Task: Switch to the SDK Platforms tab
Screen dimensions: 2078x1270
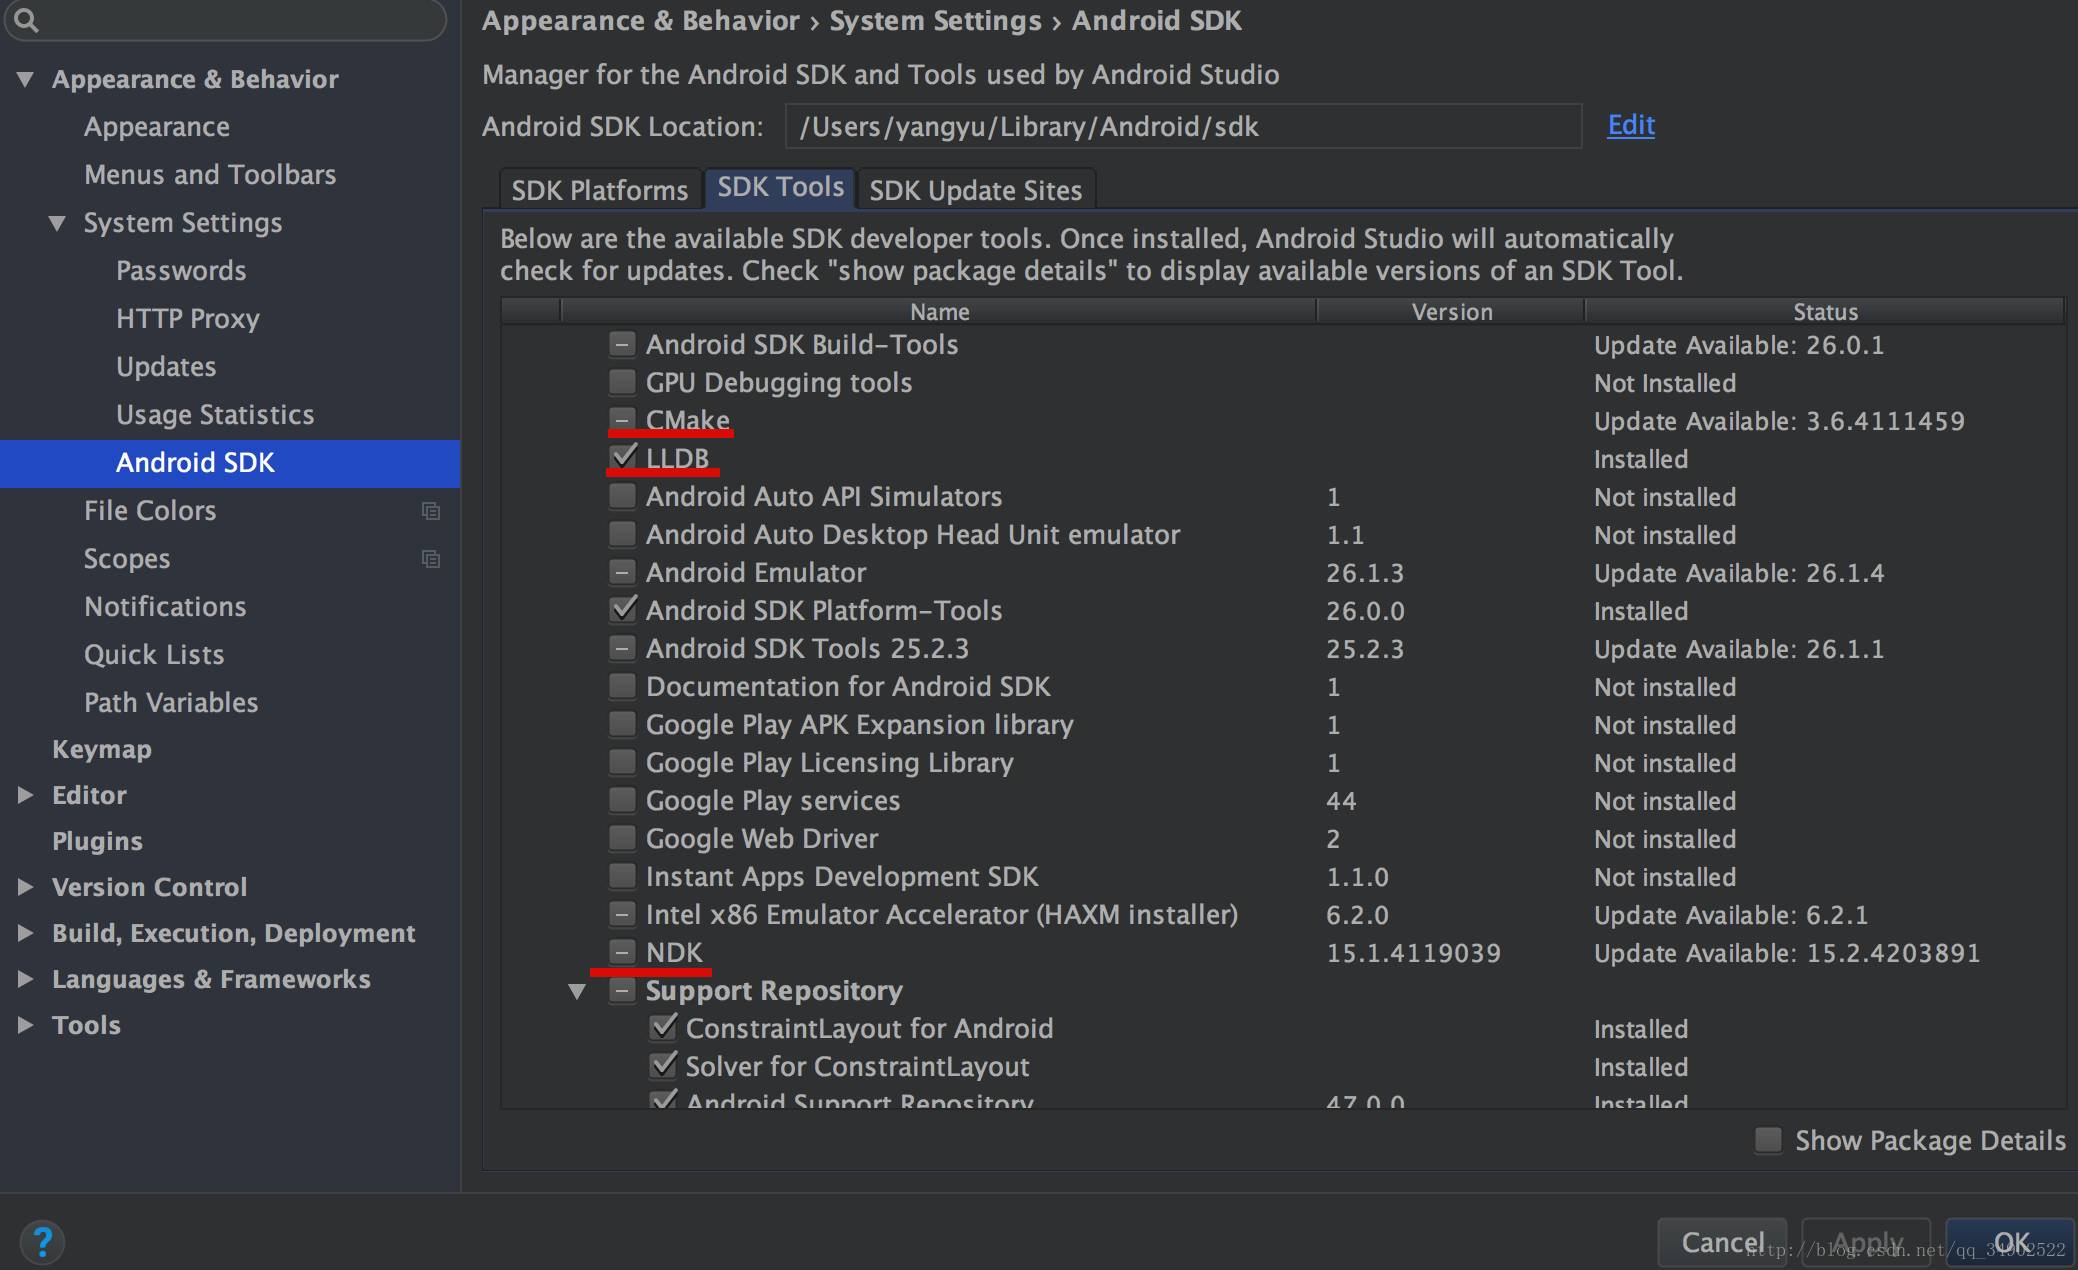Action: coord(600,190)
